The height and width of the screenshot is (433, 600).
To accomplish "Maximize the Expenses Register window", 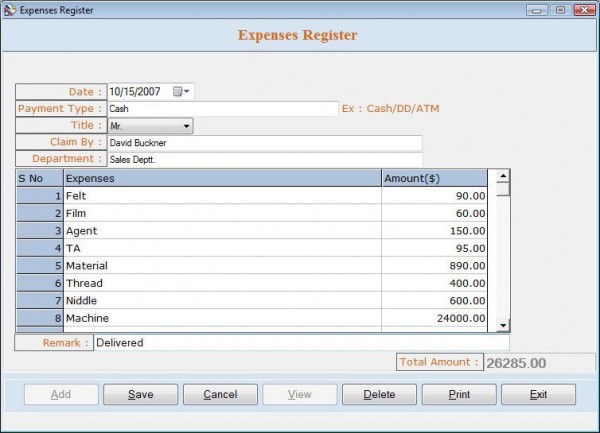I will 560,10.
